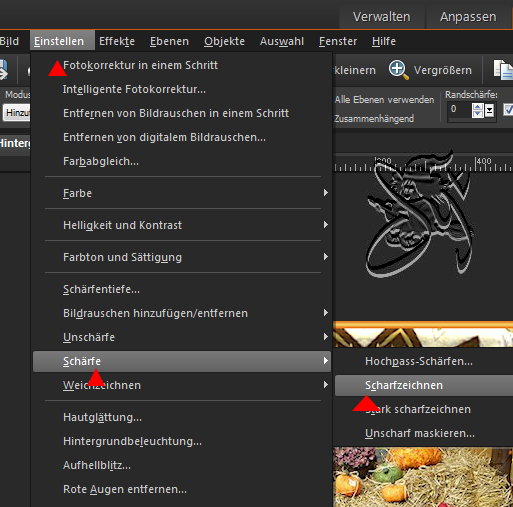
Task: Click the pumpkin straw photo on the canvas
Action: [423, 477]
